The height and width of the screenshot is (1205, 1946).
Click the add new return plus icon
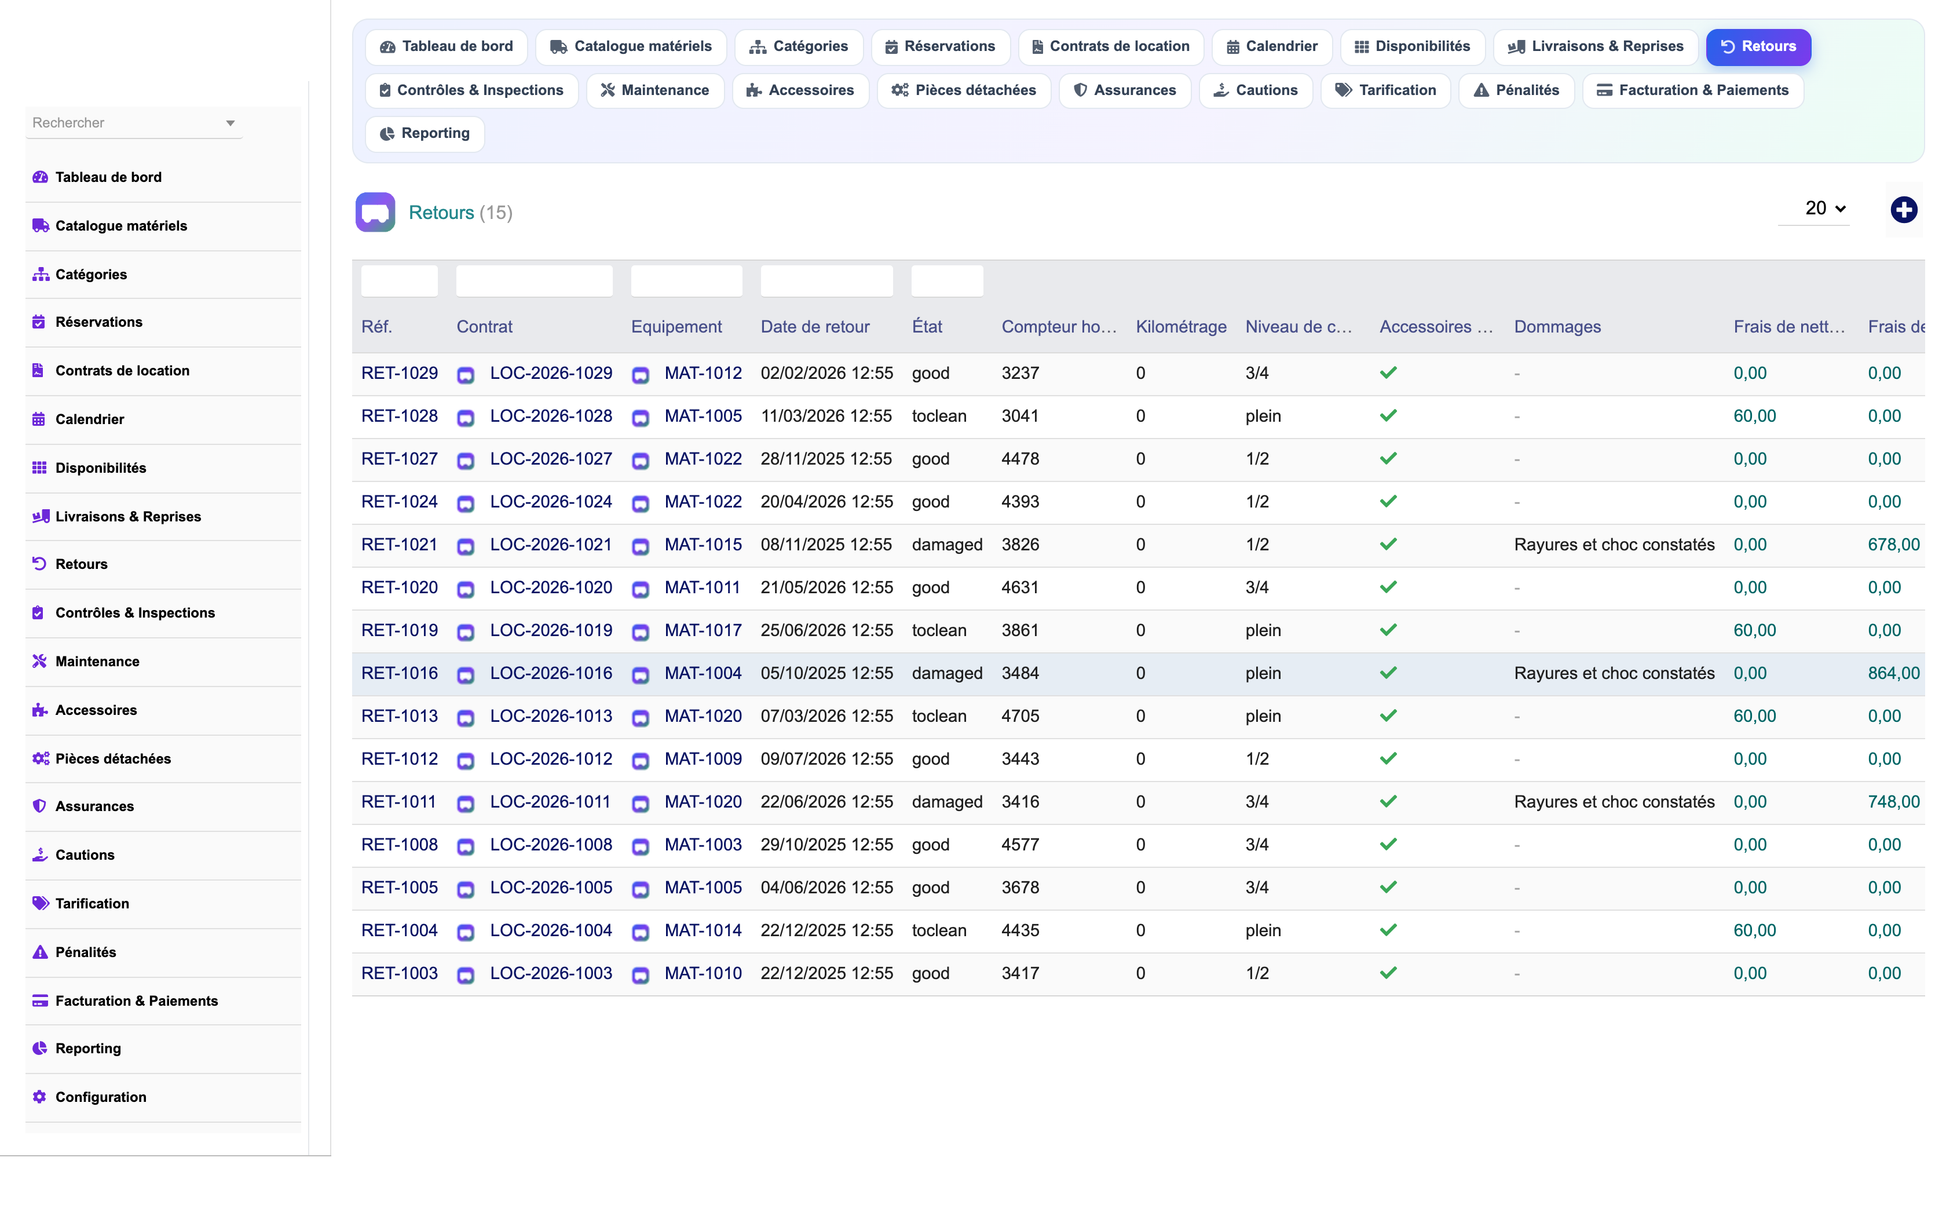click(x=1904, y=210)
